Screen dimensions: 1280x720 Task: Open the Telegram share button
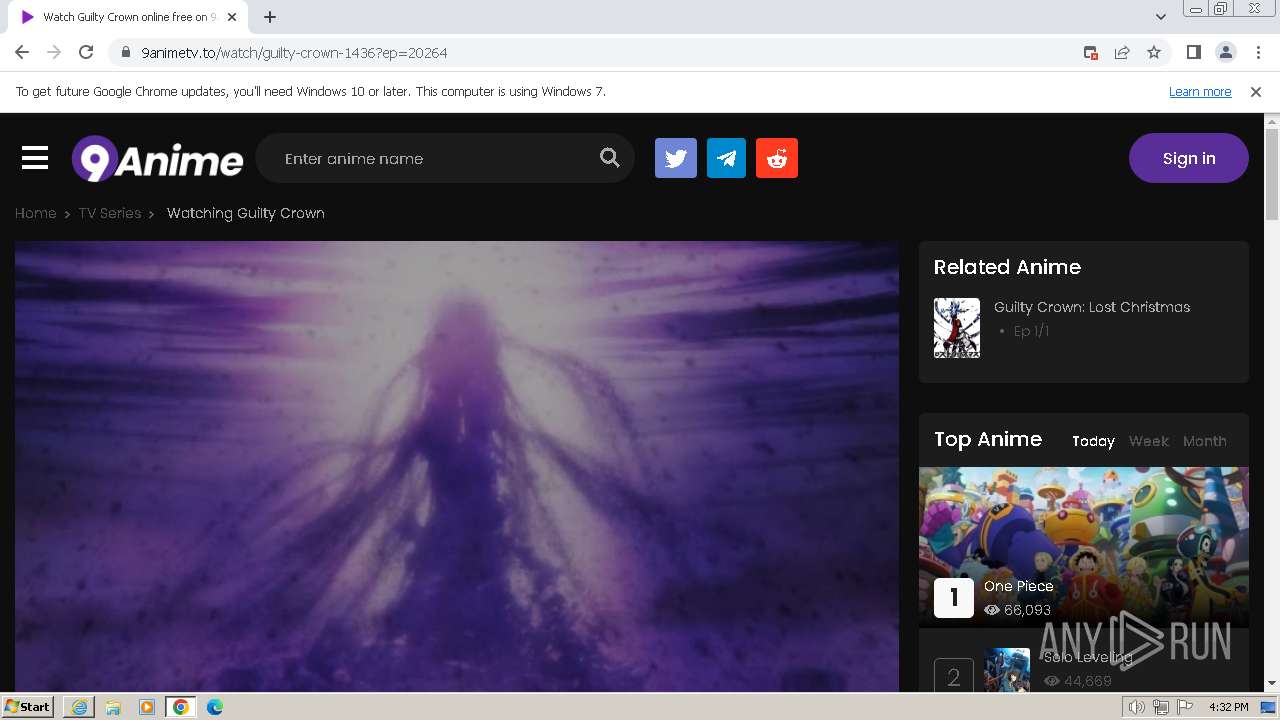(x=726, y=158)
